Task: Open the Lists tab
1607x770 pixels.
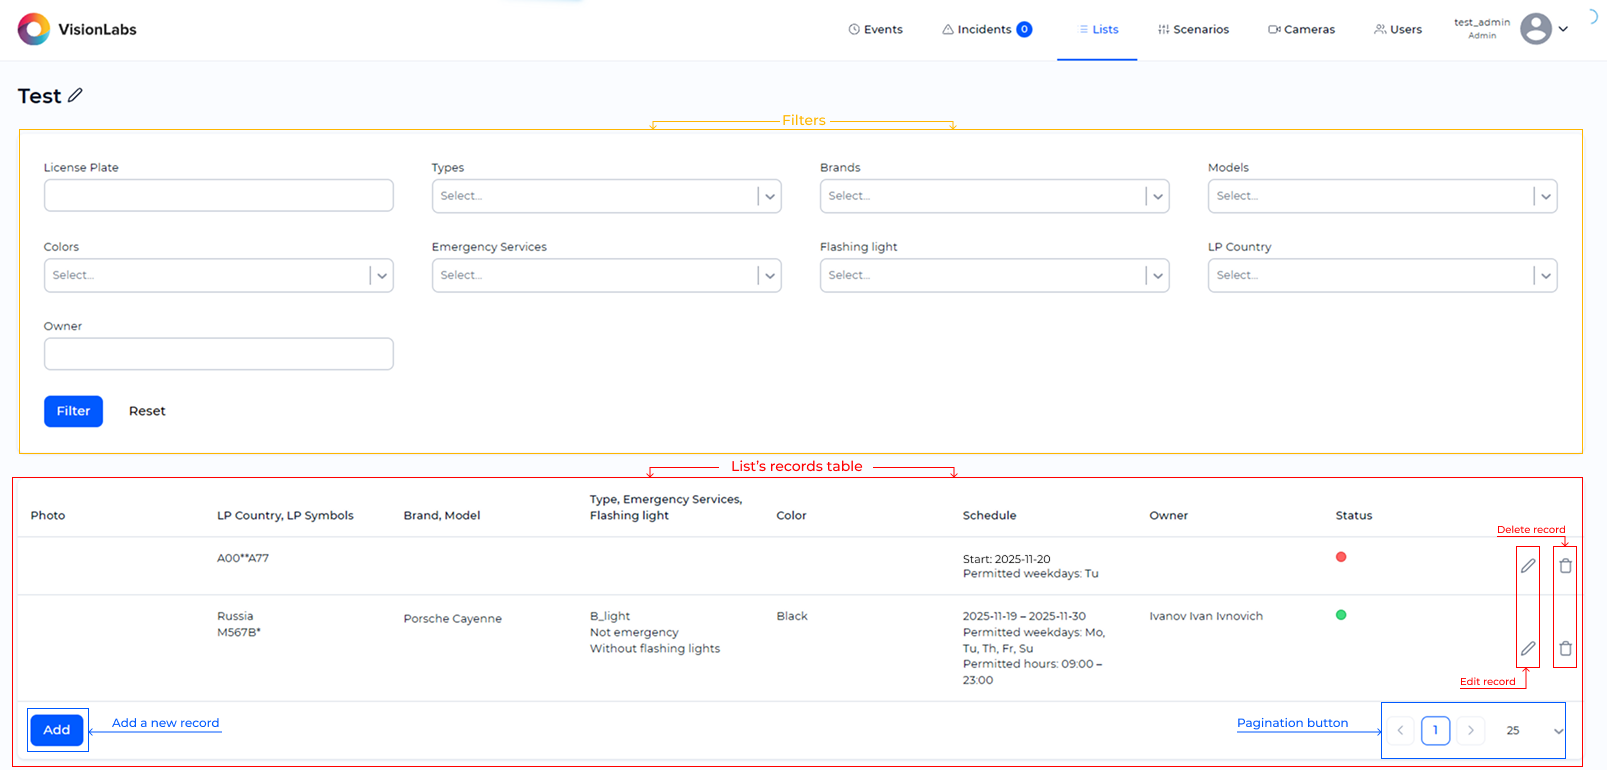Action: point(1098,29)
